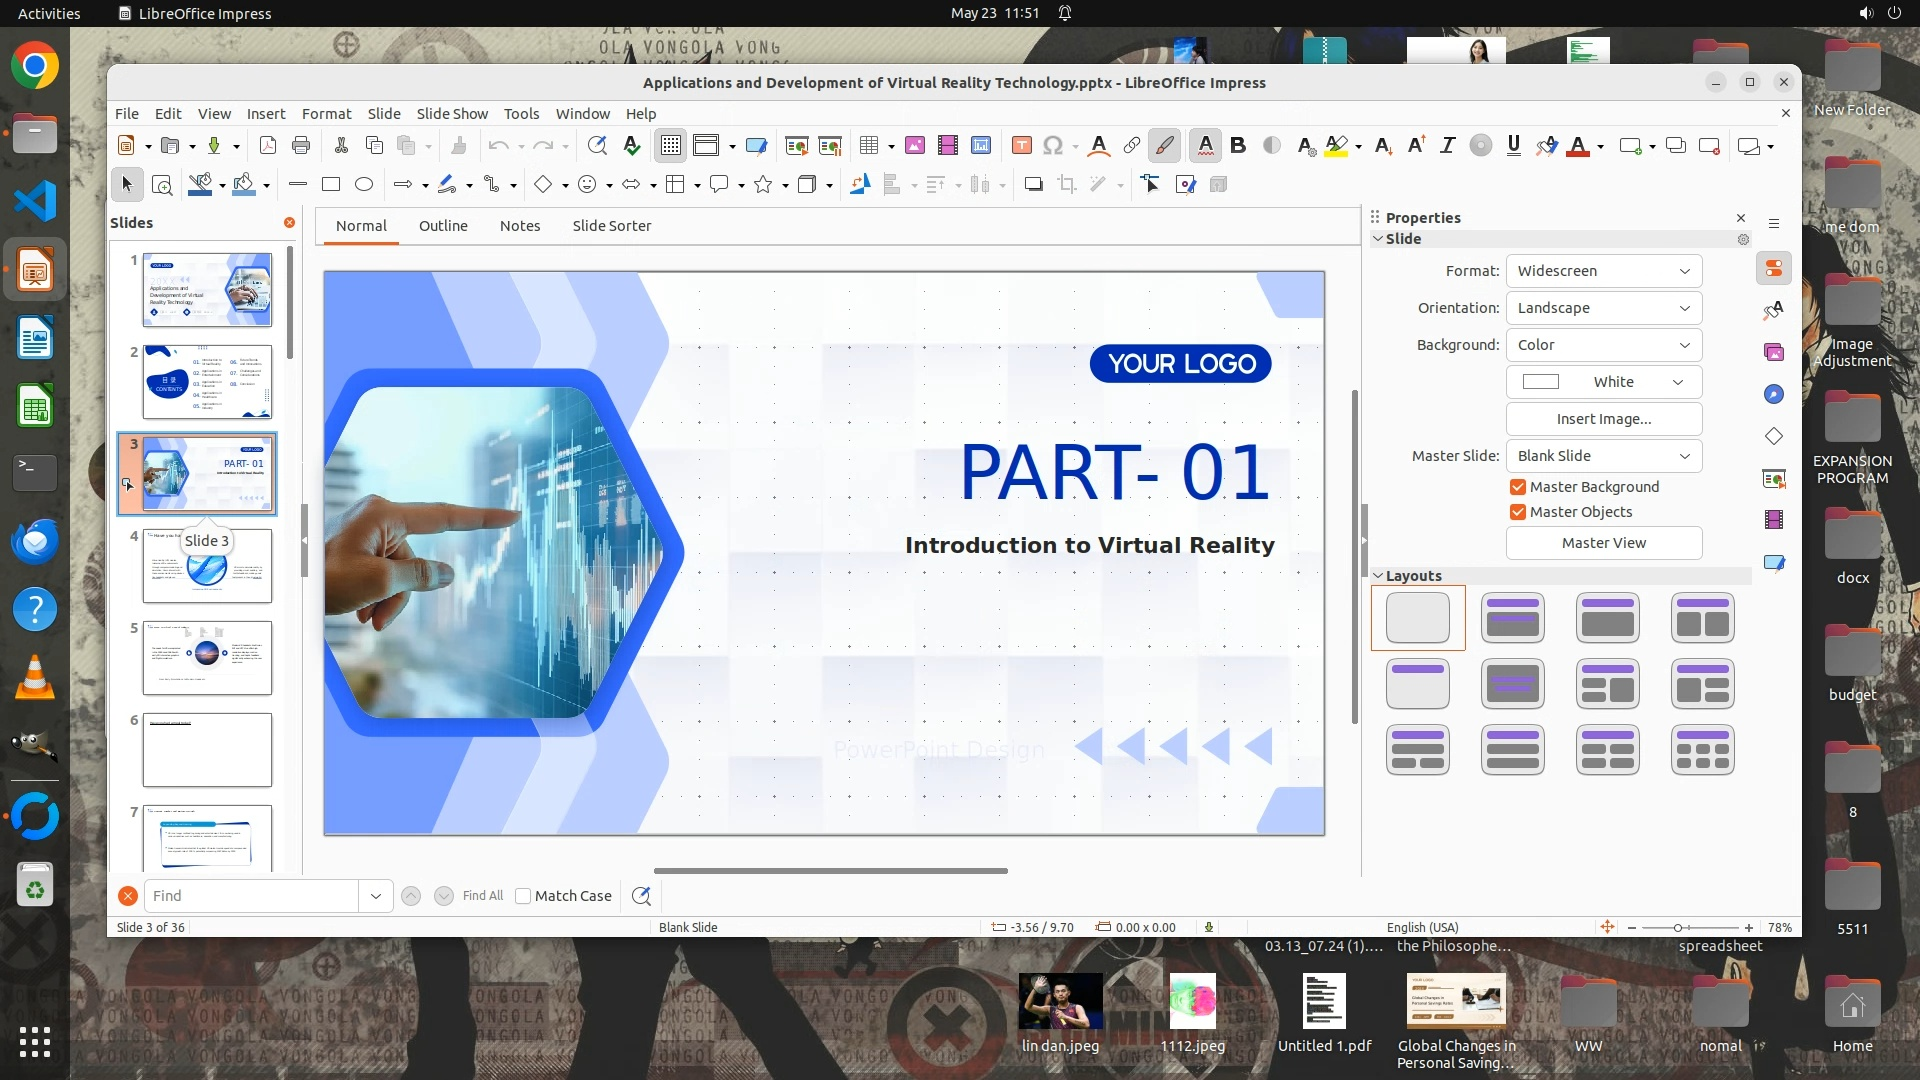Select the Rectangle drawing tool
Viewport: 1920px width, 1080px height.
[331, 184]
